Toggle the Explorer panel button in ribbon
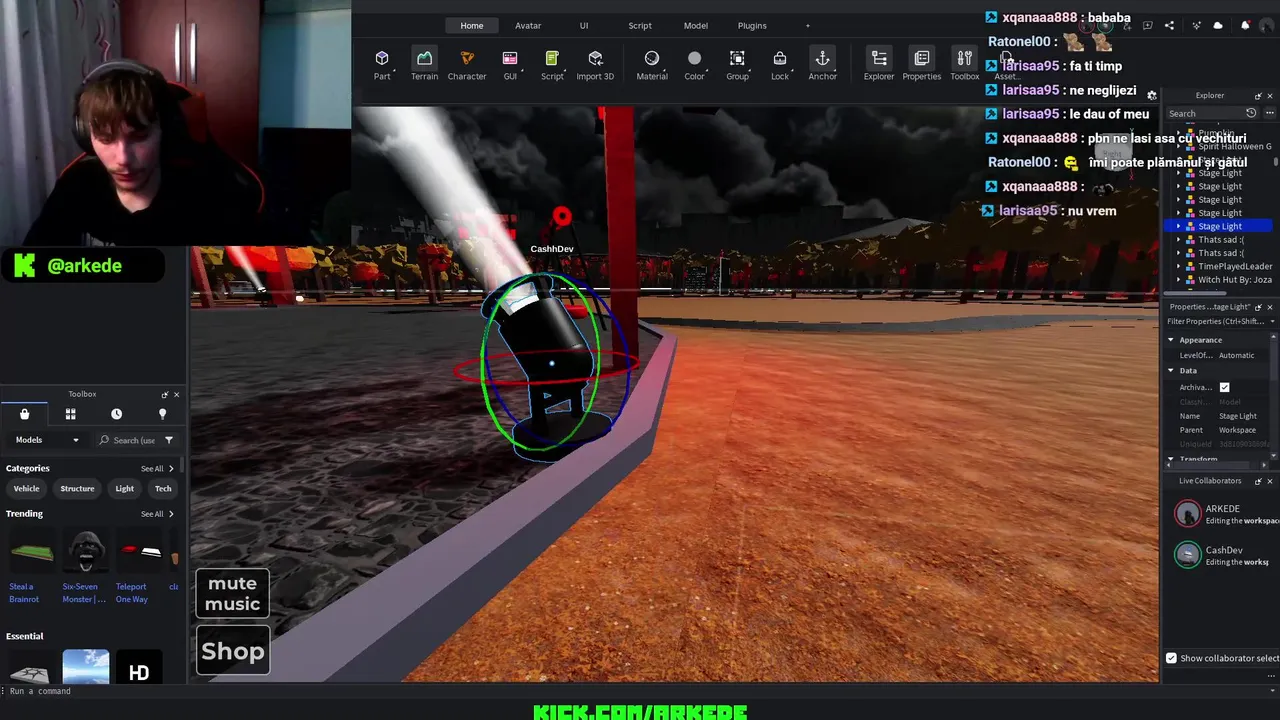 (879, 64)
